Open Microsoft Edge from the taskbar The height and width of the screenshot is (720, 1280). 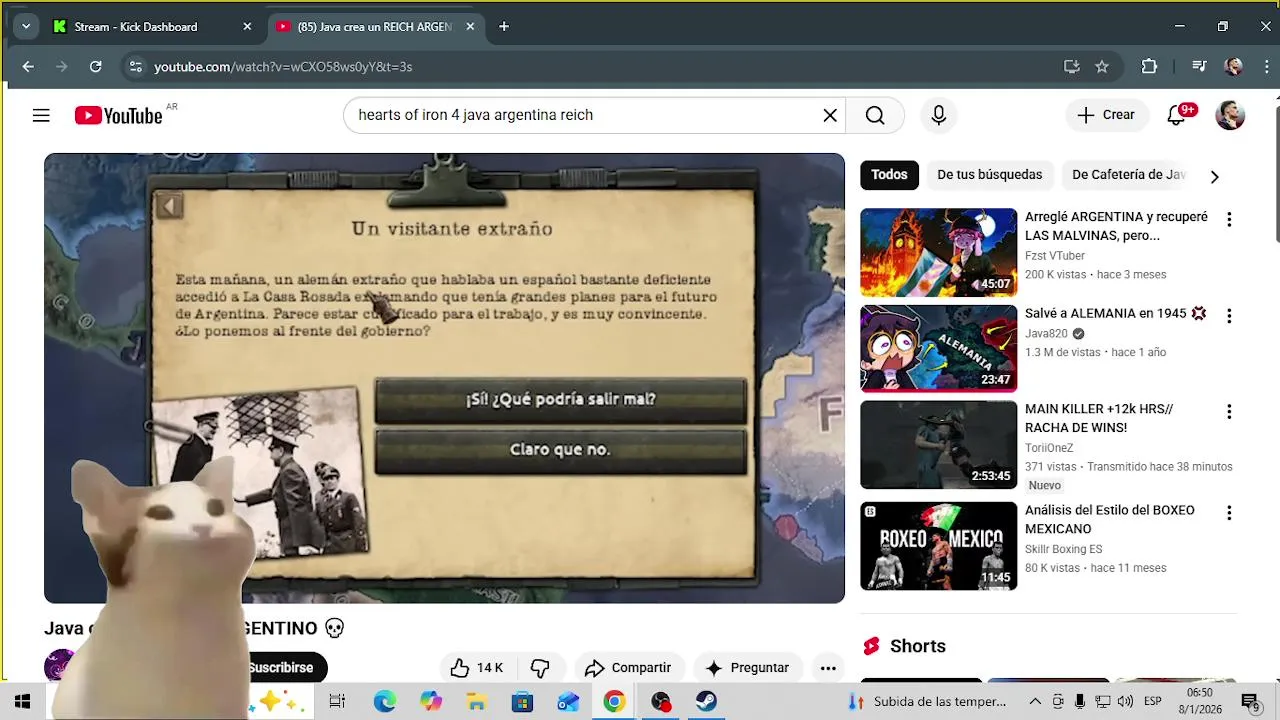(x=385, y=702)
